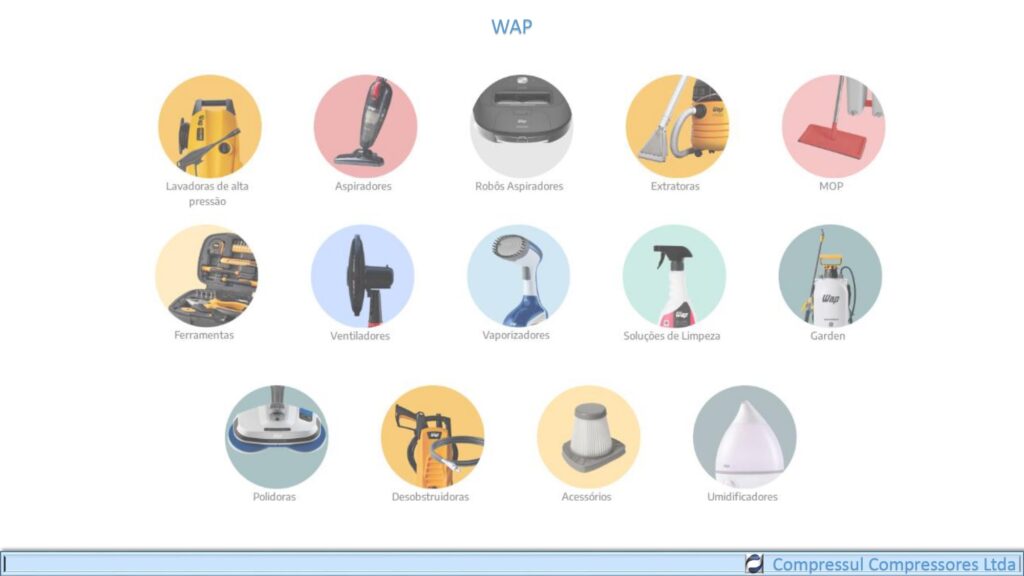Click the Extratoras text label
The height and width of the screenshot is (576, 1024).
point(675,186)
